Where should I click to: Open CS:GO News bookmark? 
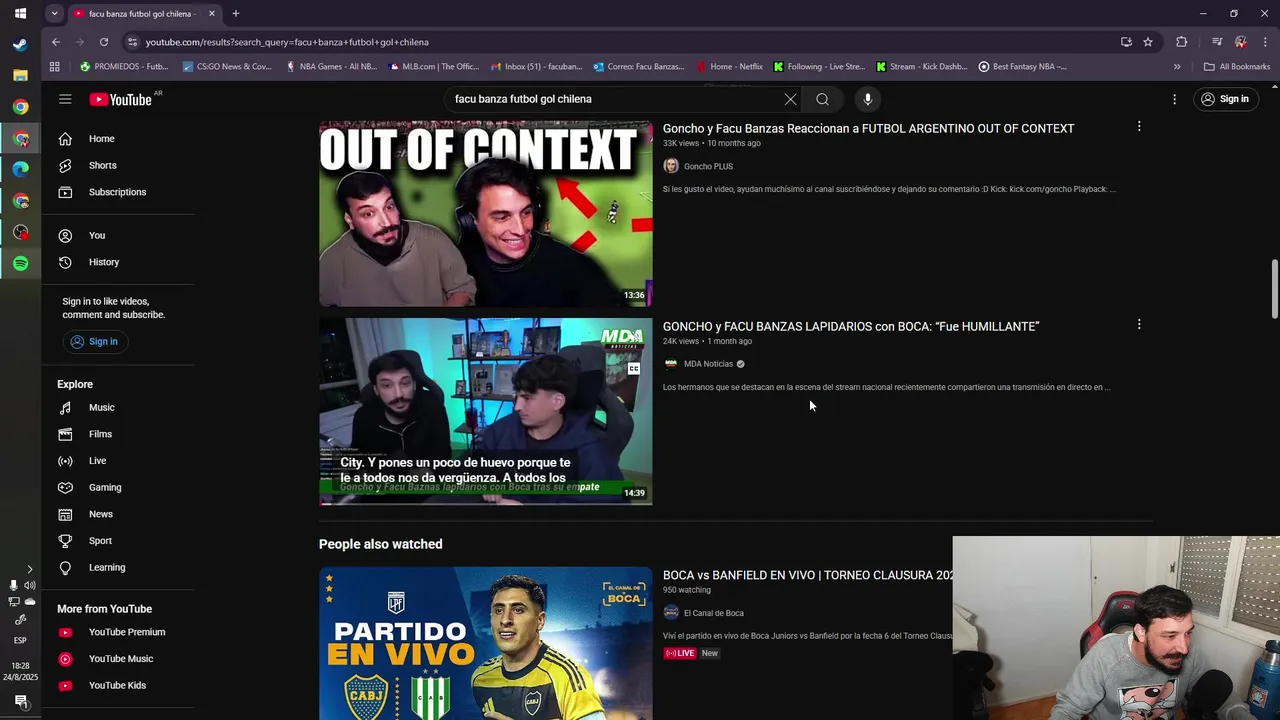[x=227, y=67]
